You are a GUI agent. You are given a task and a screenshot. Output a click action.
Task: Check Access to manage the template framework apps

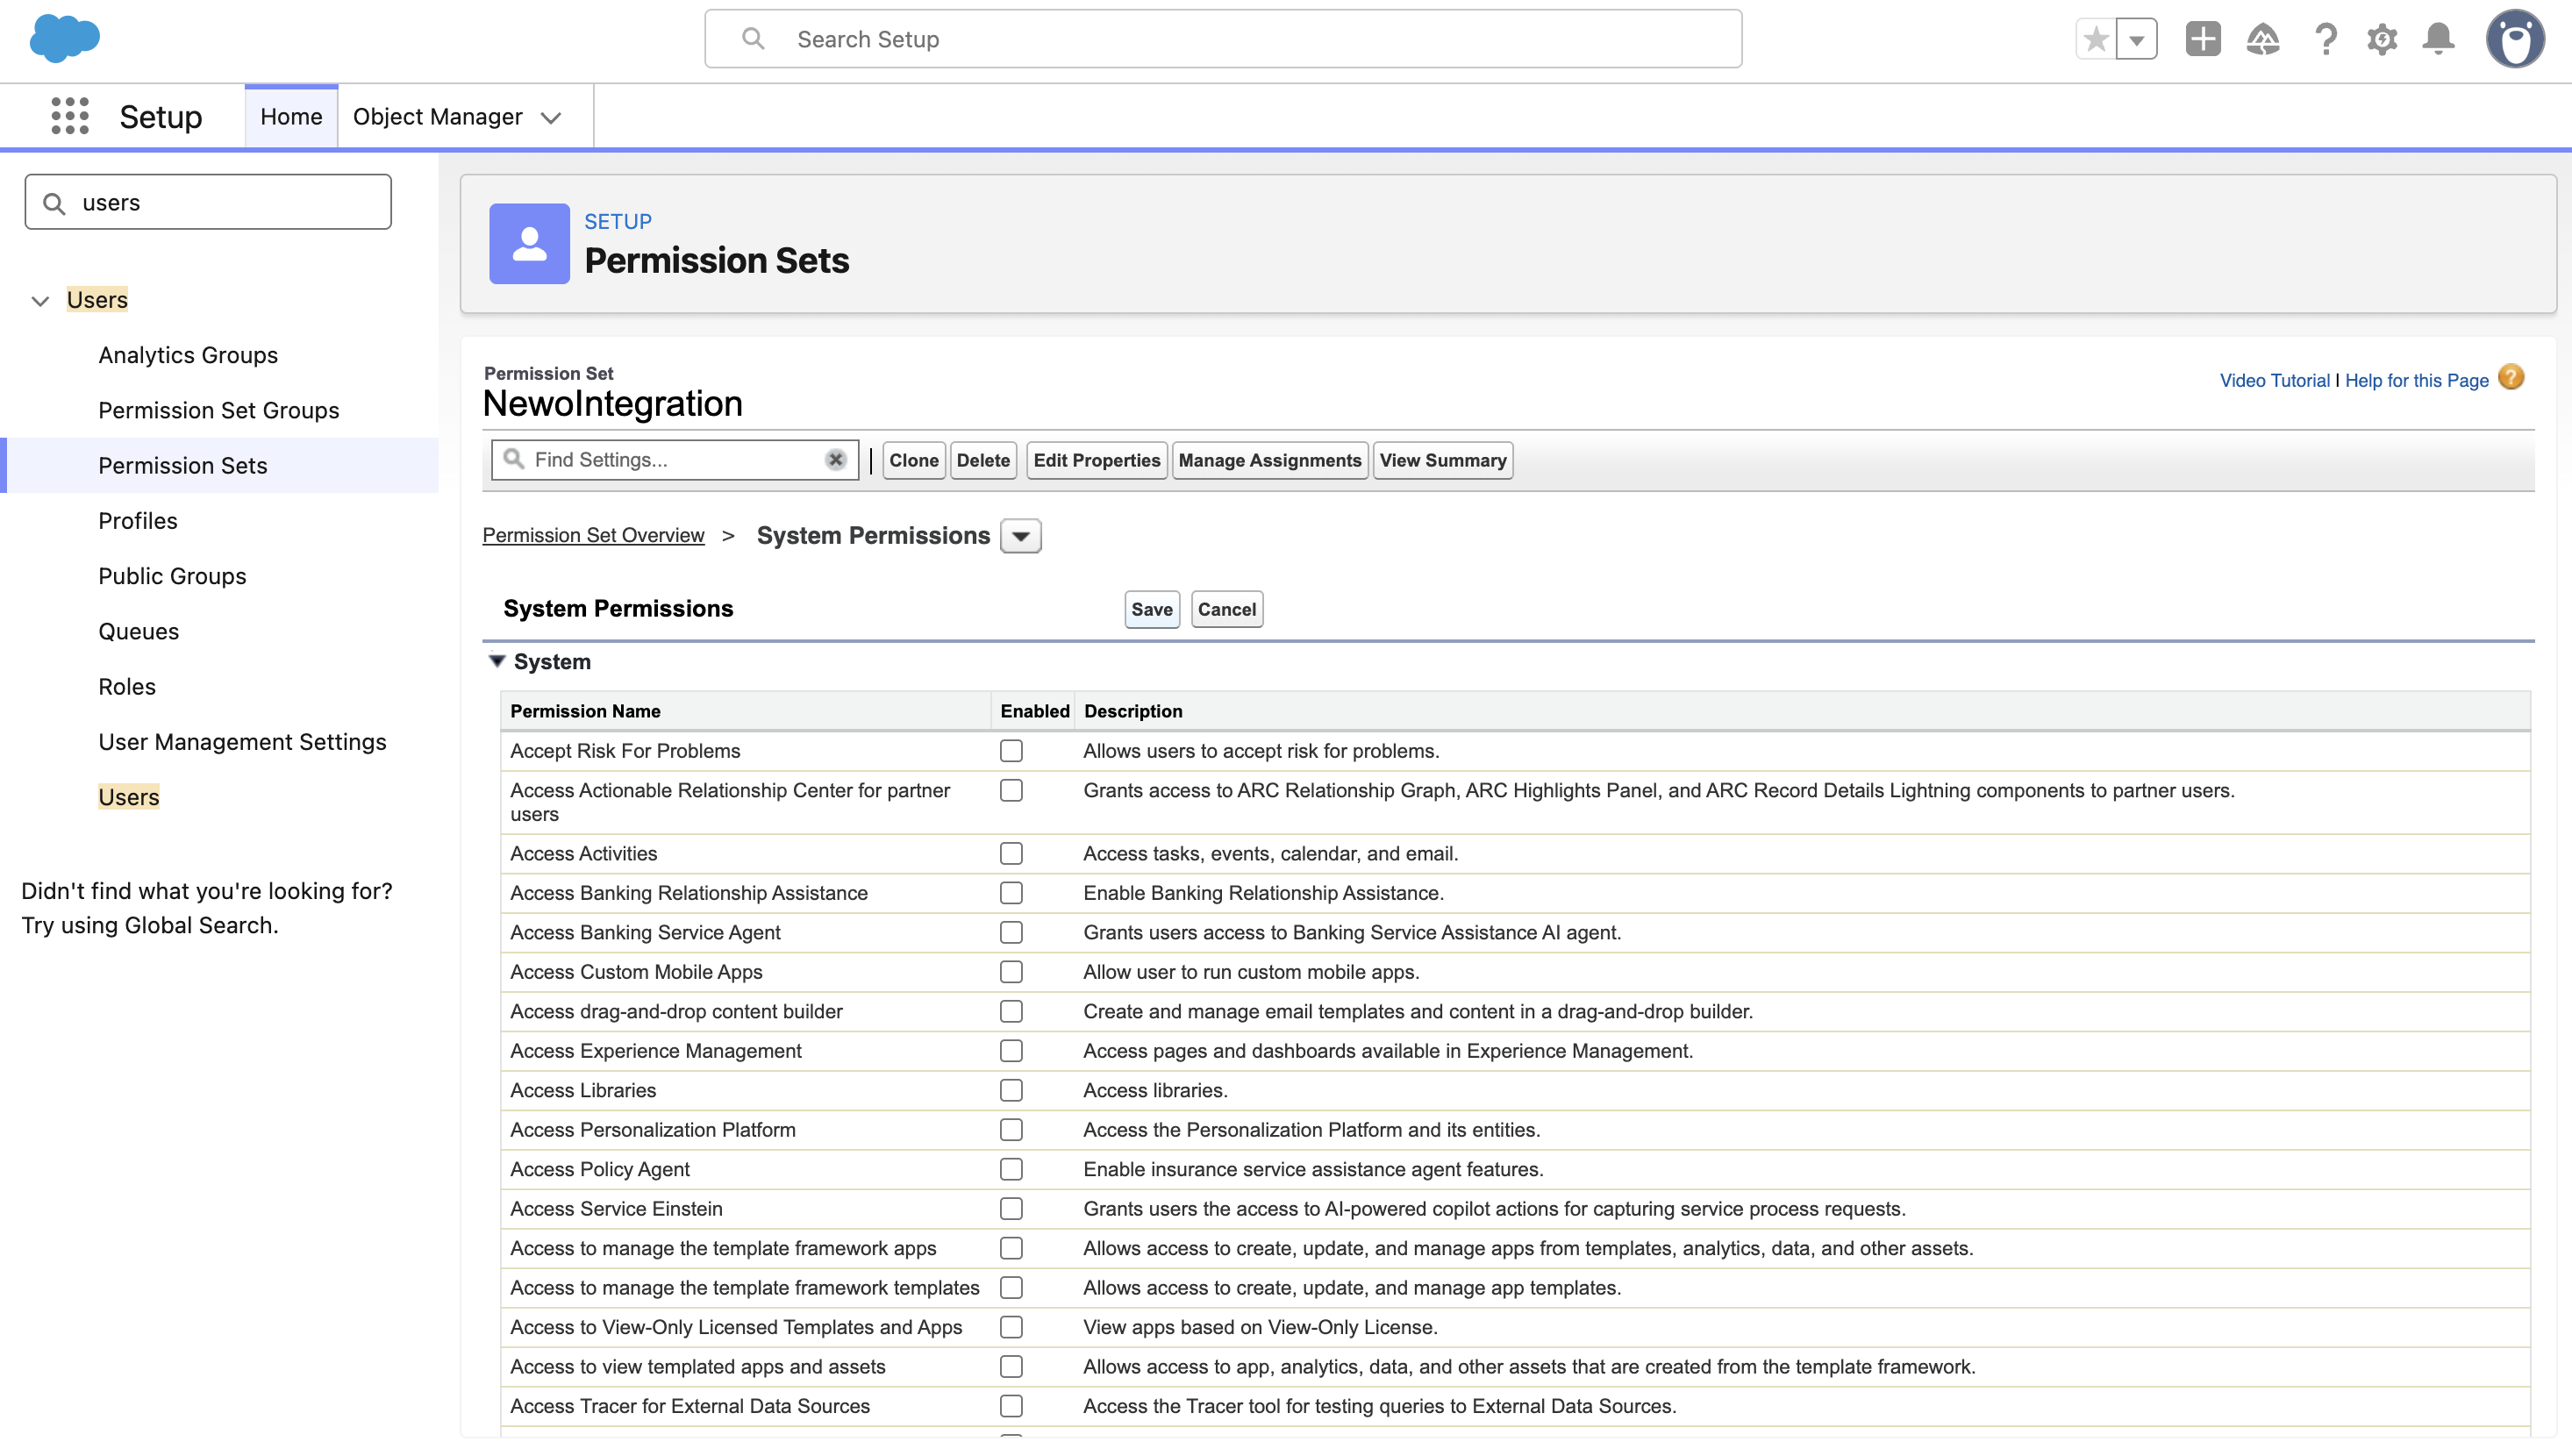point(1011,1249)
